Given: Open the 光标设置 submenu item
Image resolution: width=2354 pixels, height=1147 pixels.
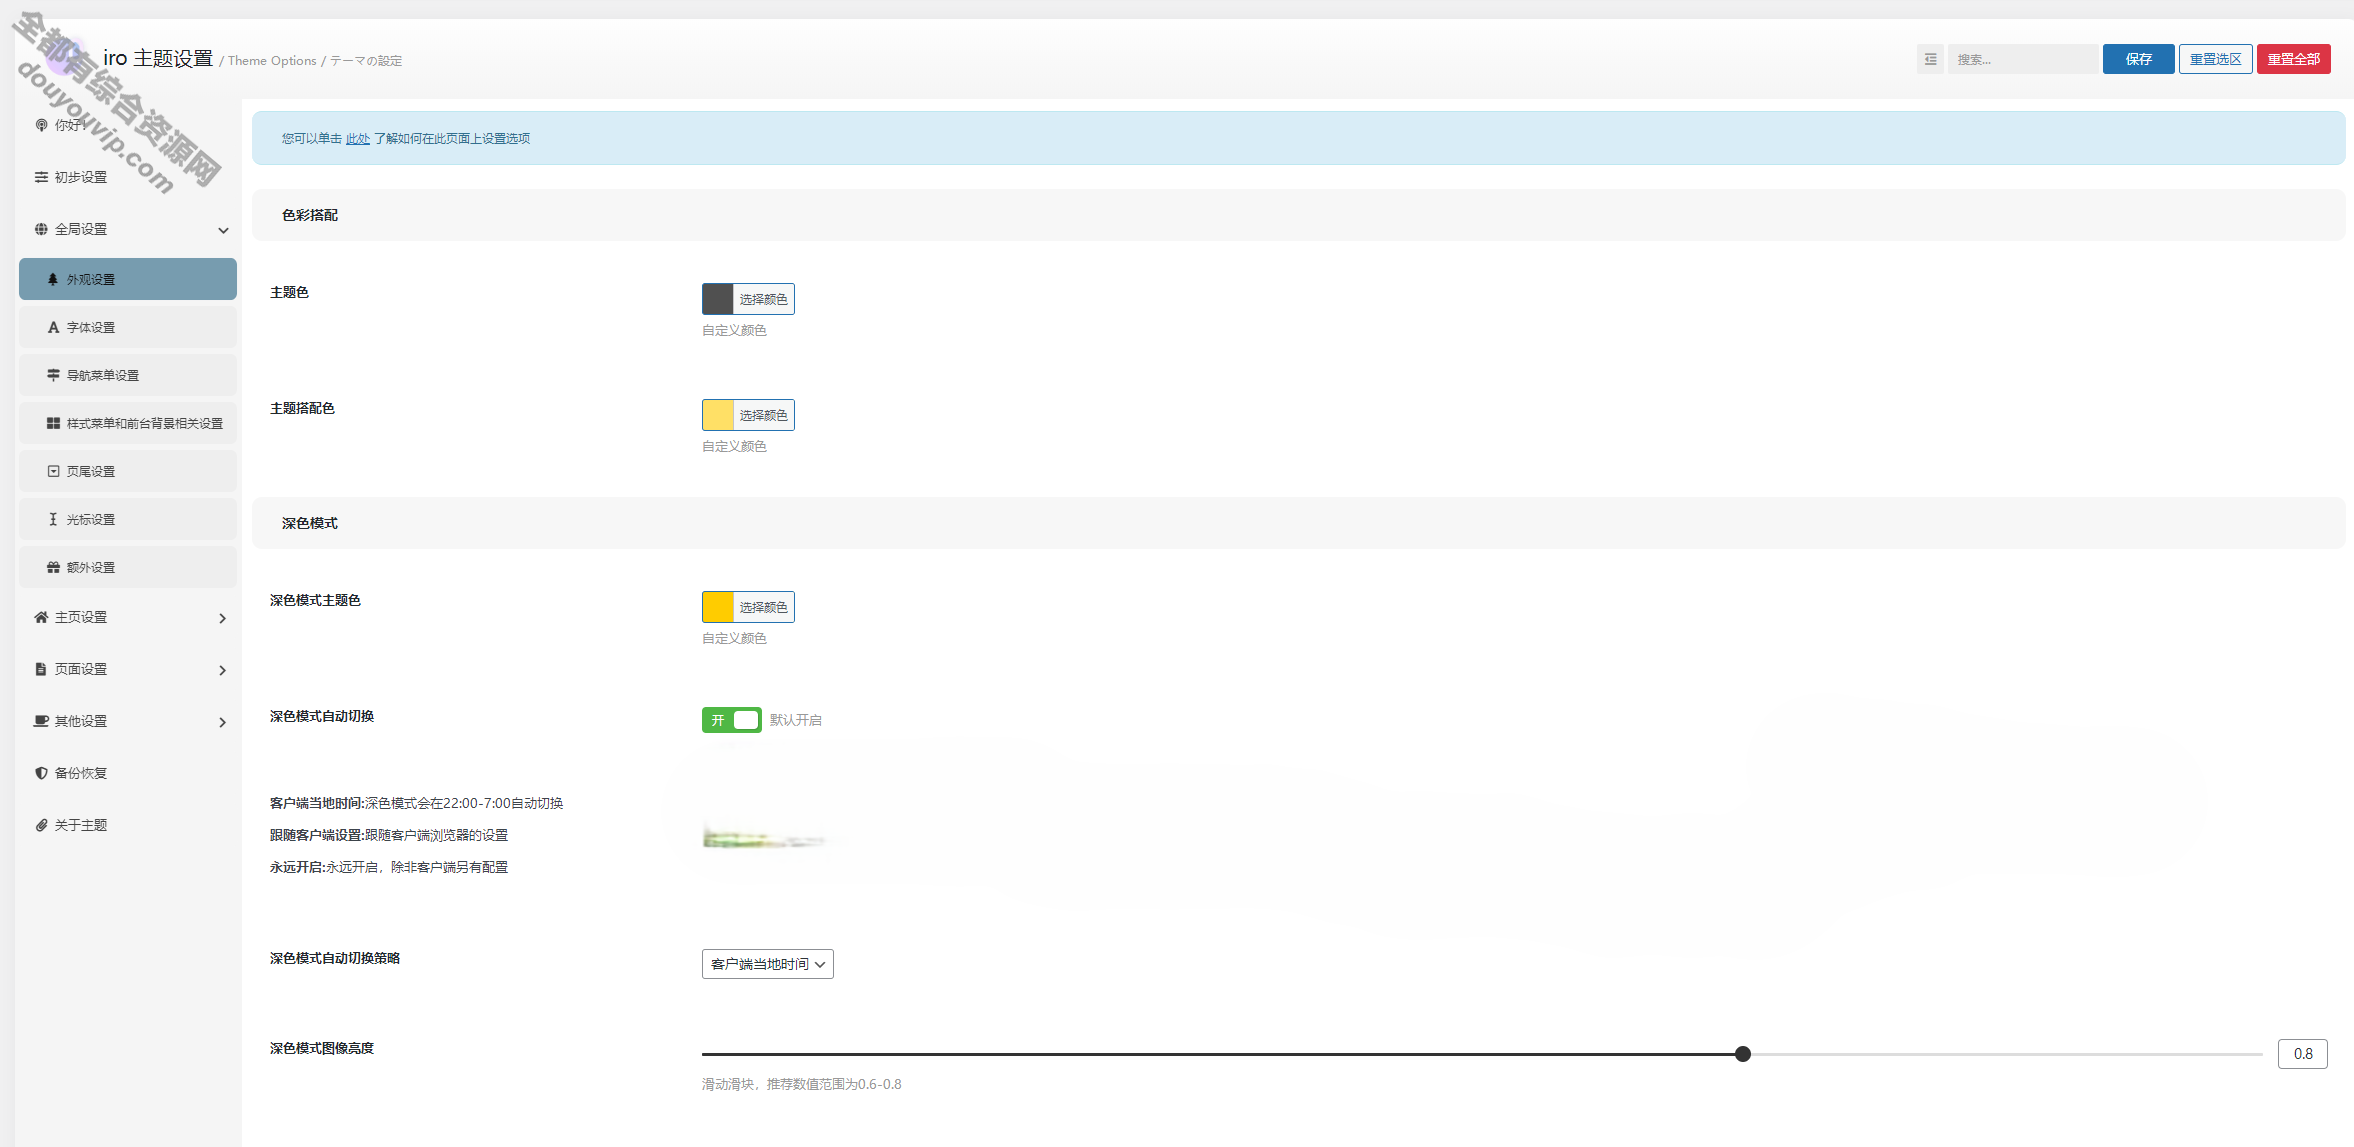Looking at the screenshot, I should pos(128,519).
